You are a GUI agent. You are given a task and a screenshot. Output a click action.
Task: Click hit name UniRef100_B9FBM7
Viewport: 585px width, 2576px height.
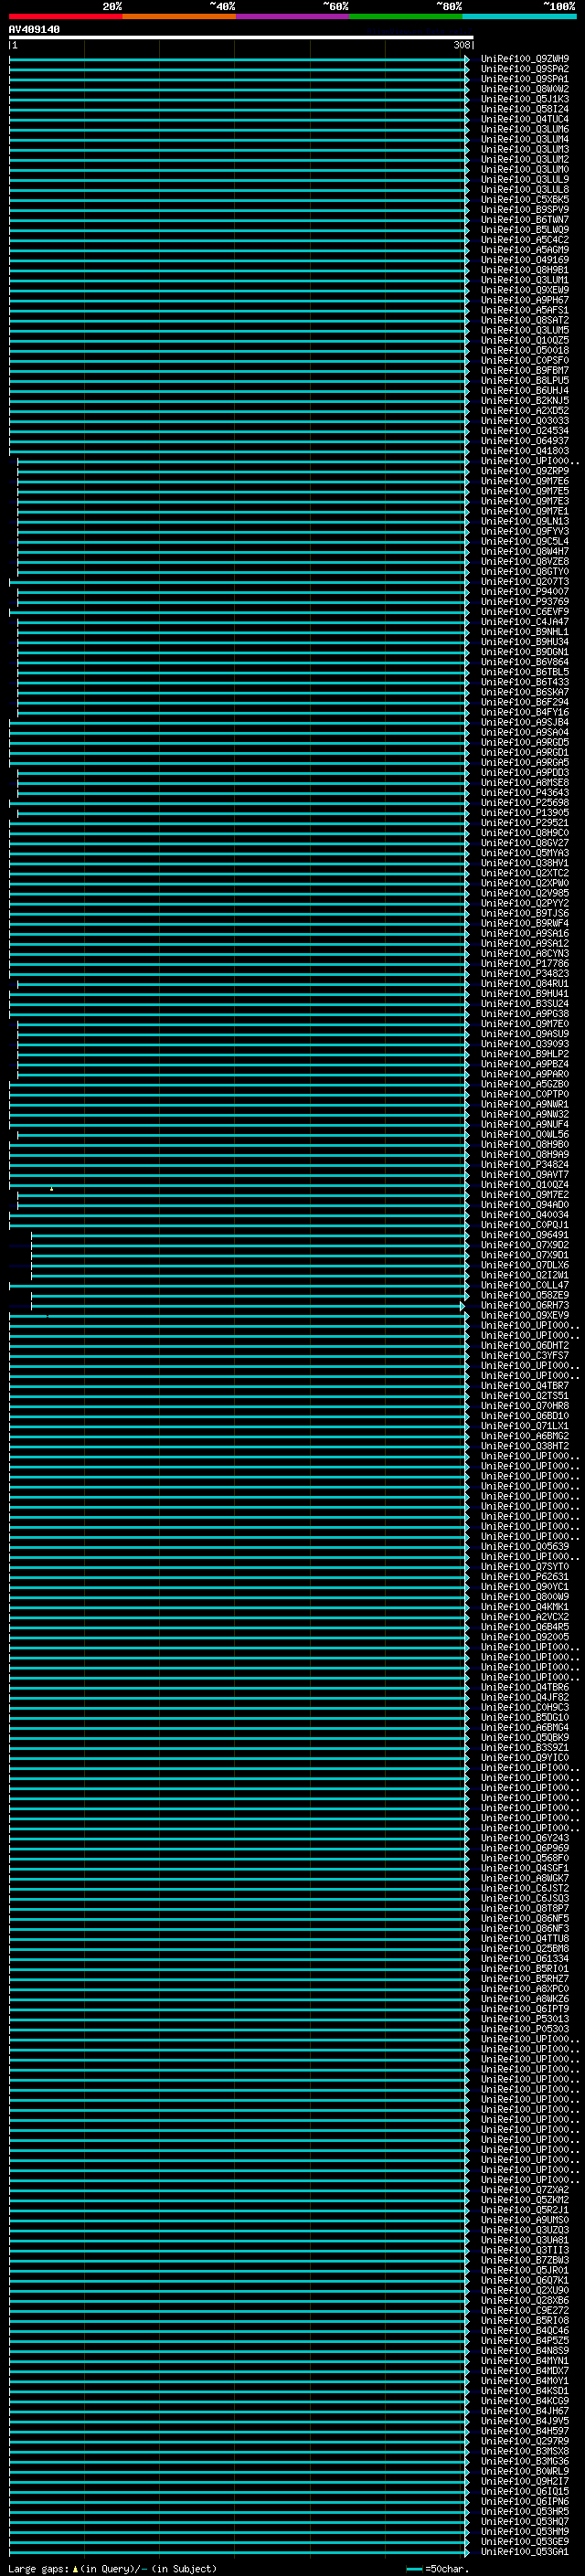tap(525, 370)
